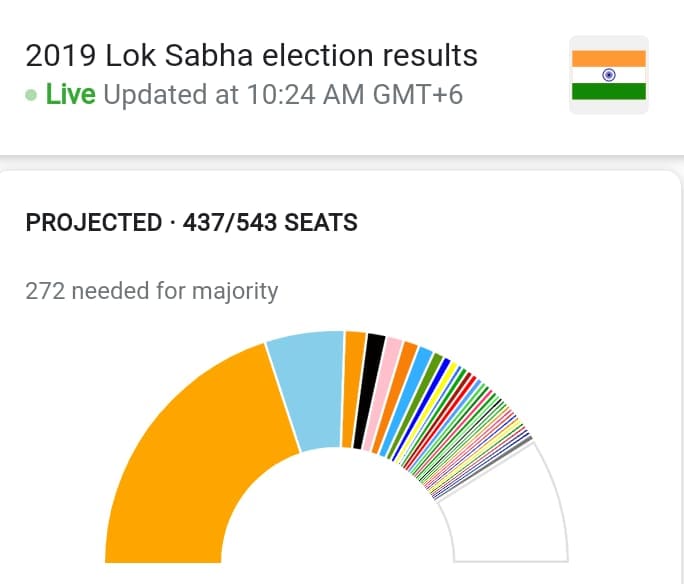Image resolution: width=684 pixels, height=584 pixels.
Task: Click the green Live status dot
Action: [x=31, y=95]
